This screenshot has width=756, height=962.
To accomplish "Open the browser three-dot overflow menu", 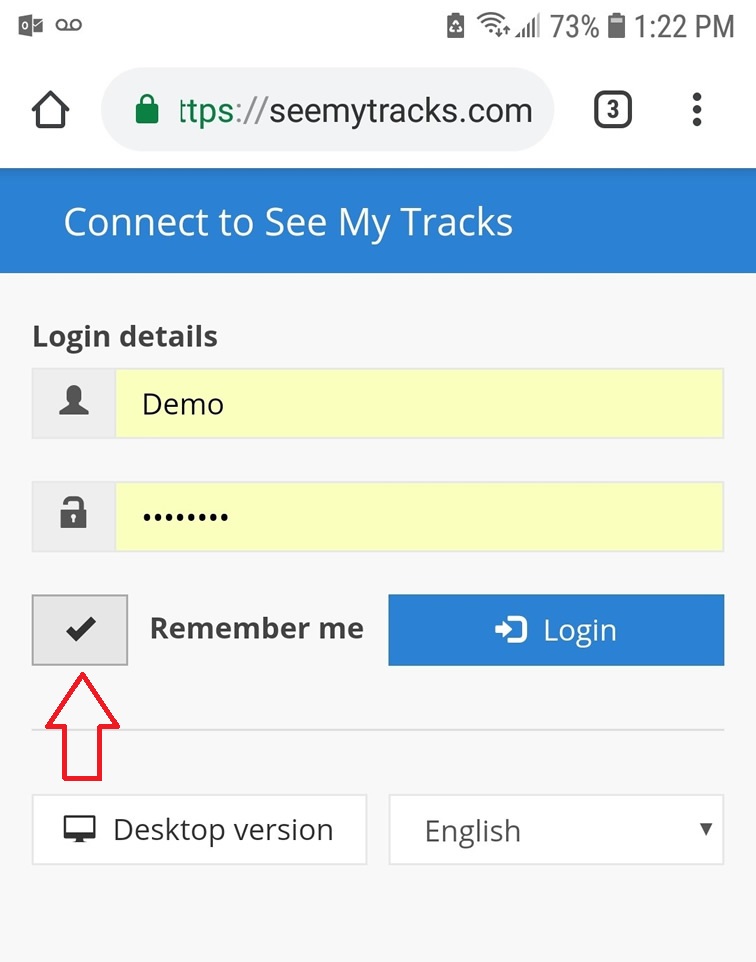I will 696,110.
